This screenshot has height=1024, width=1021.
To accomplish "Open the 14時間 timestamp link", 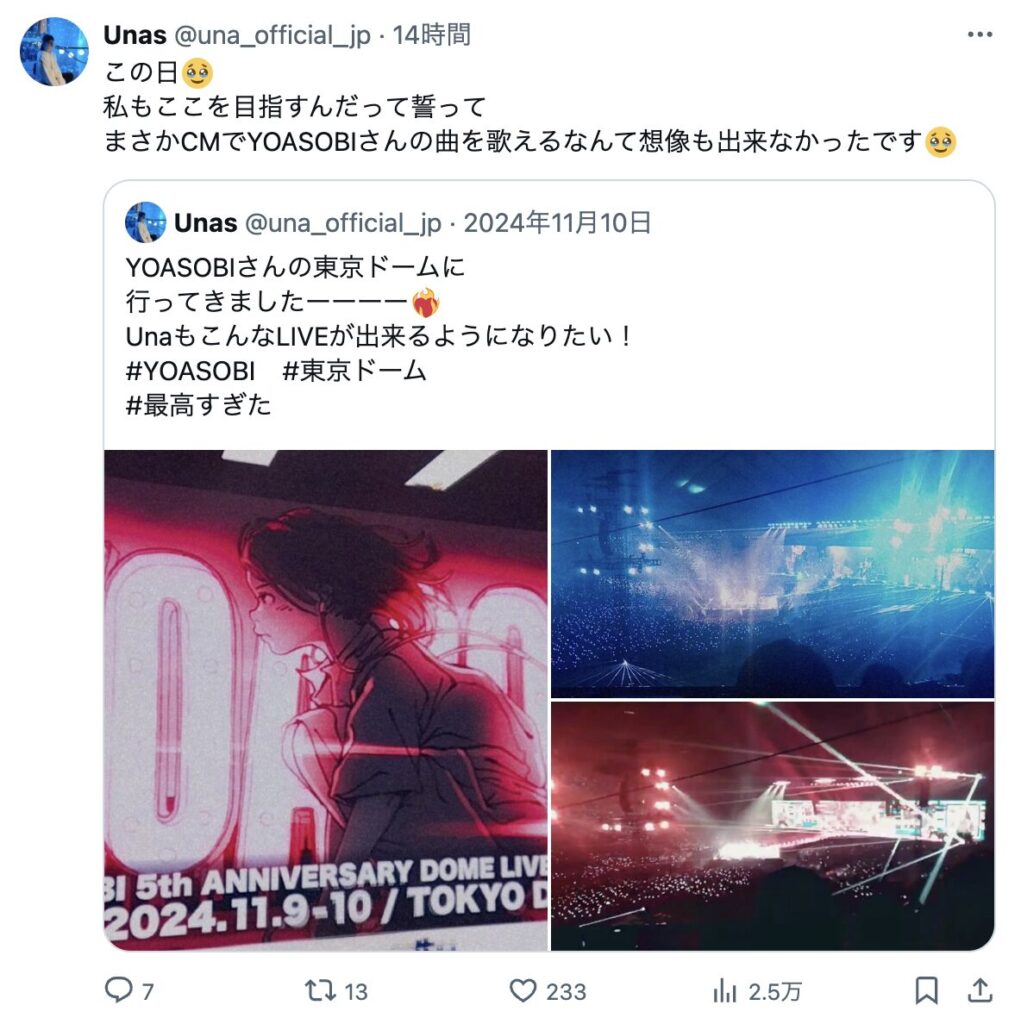I will (x=431, y=35).
